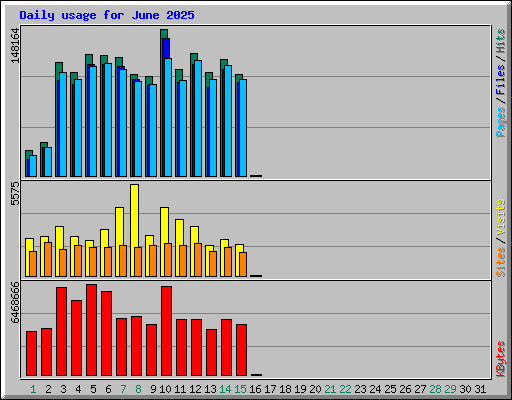The width and height of the screenshot is (512, 400).
Task: Click the middle axis value 5575
Action: 15,193
